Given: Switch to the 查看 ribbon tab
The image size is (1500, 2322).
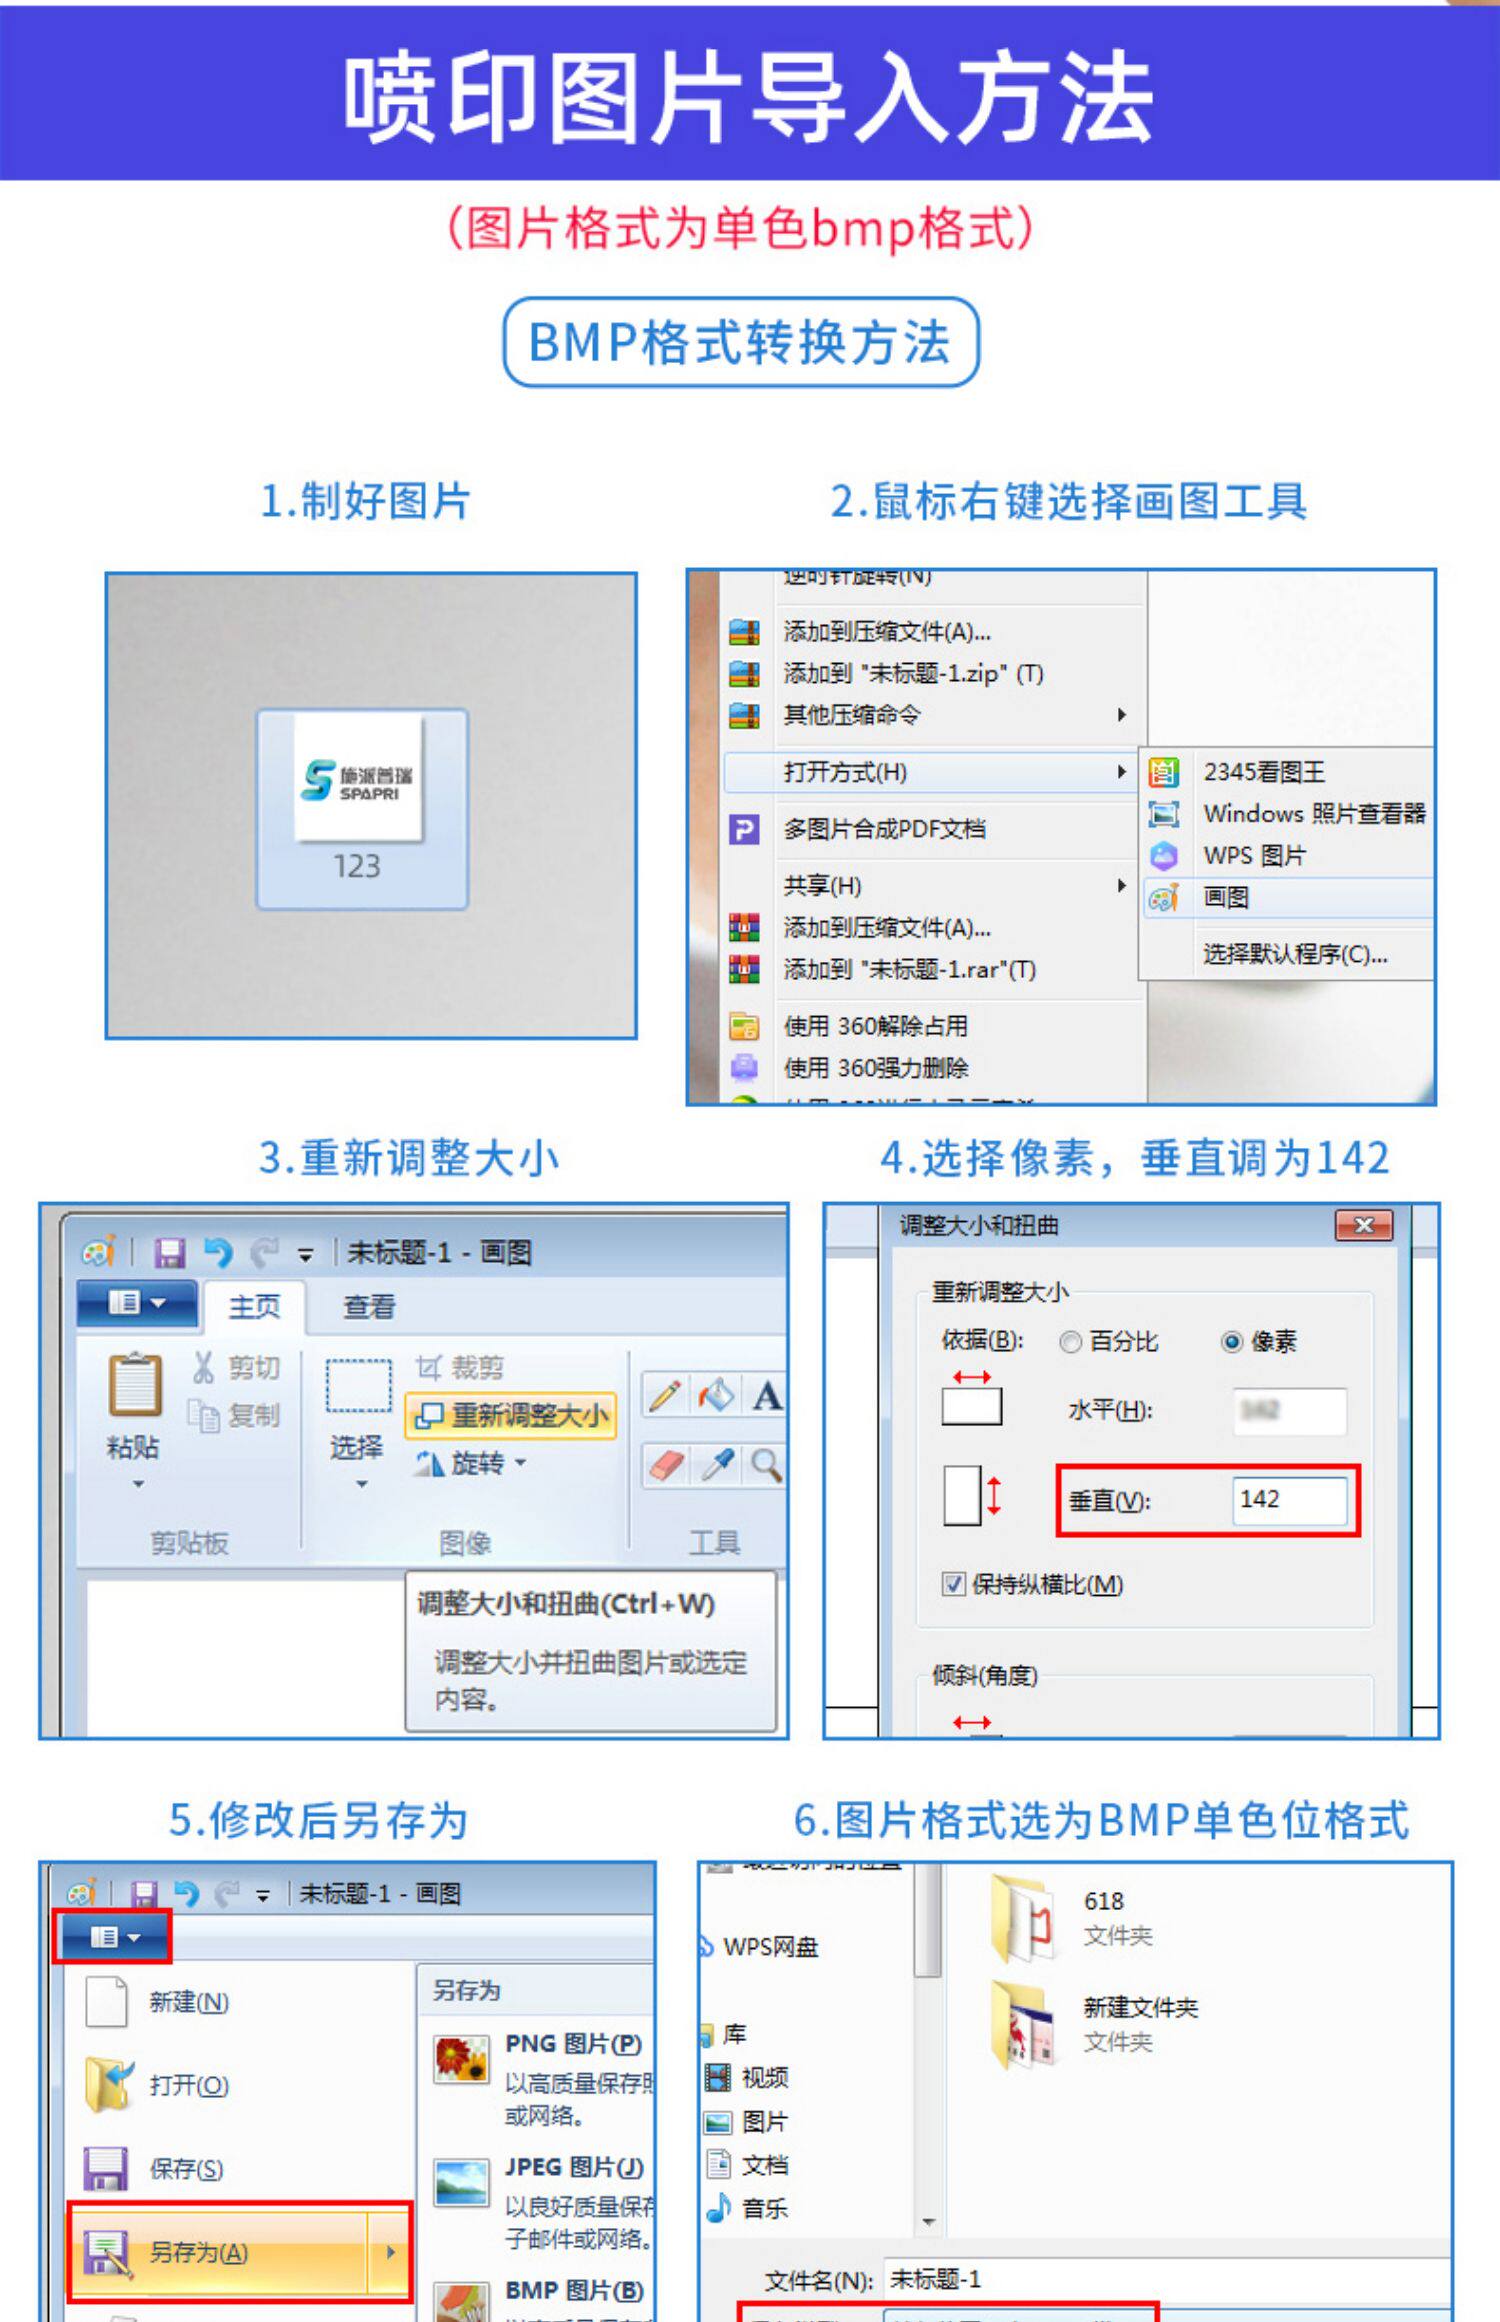Looking at the screenshot, I should tap(369, 1306).
